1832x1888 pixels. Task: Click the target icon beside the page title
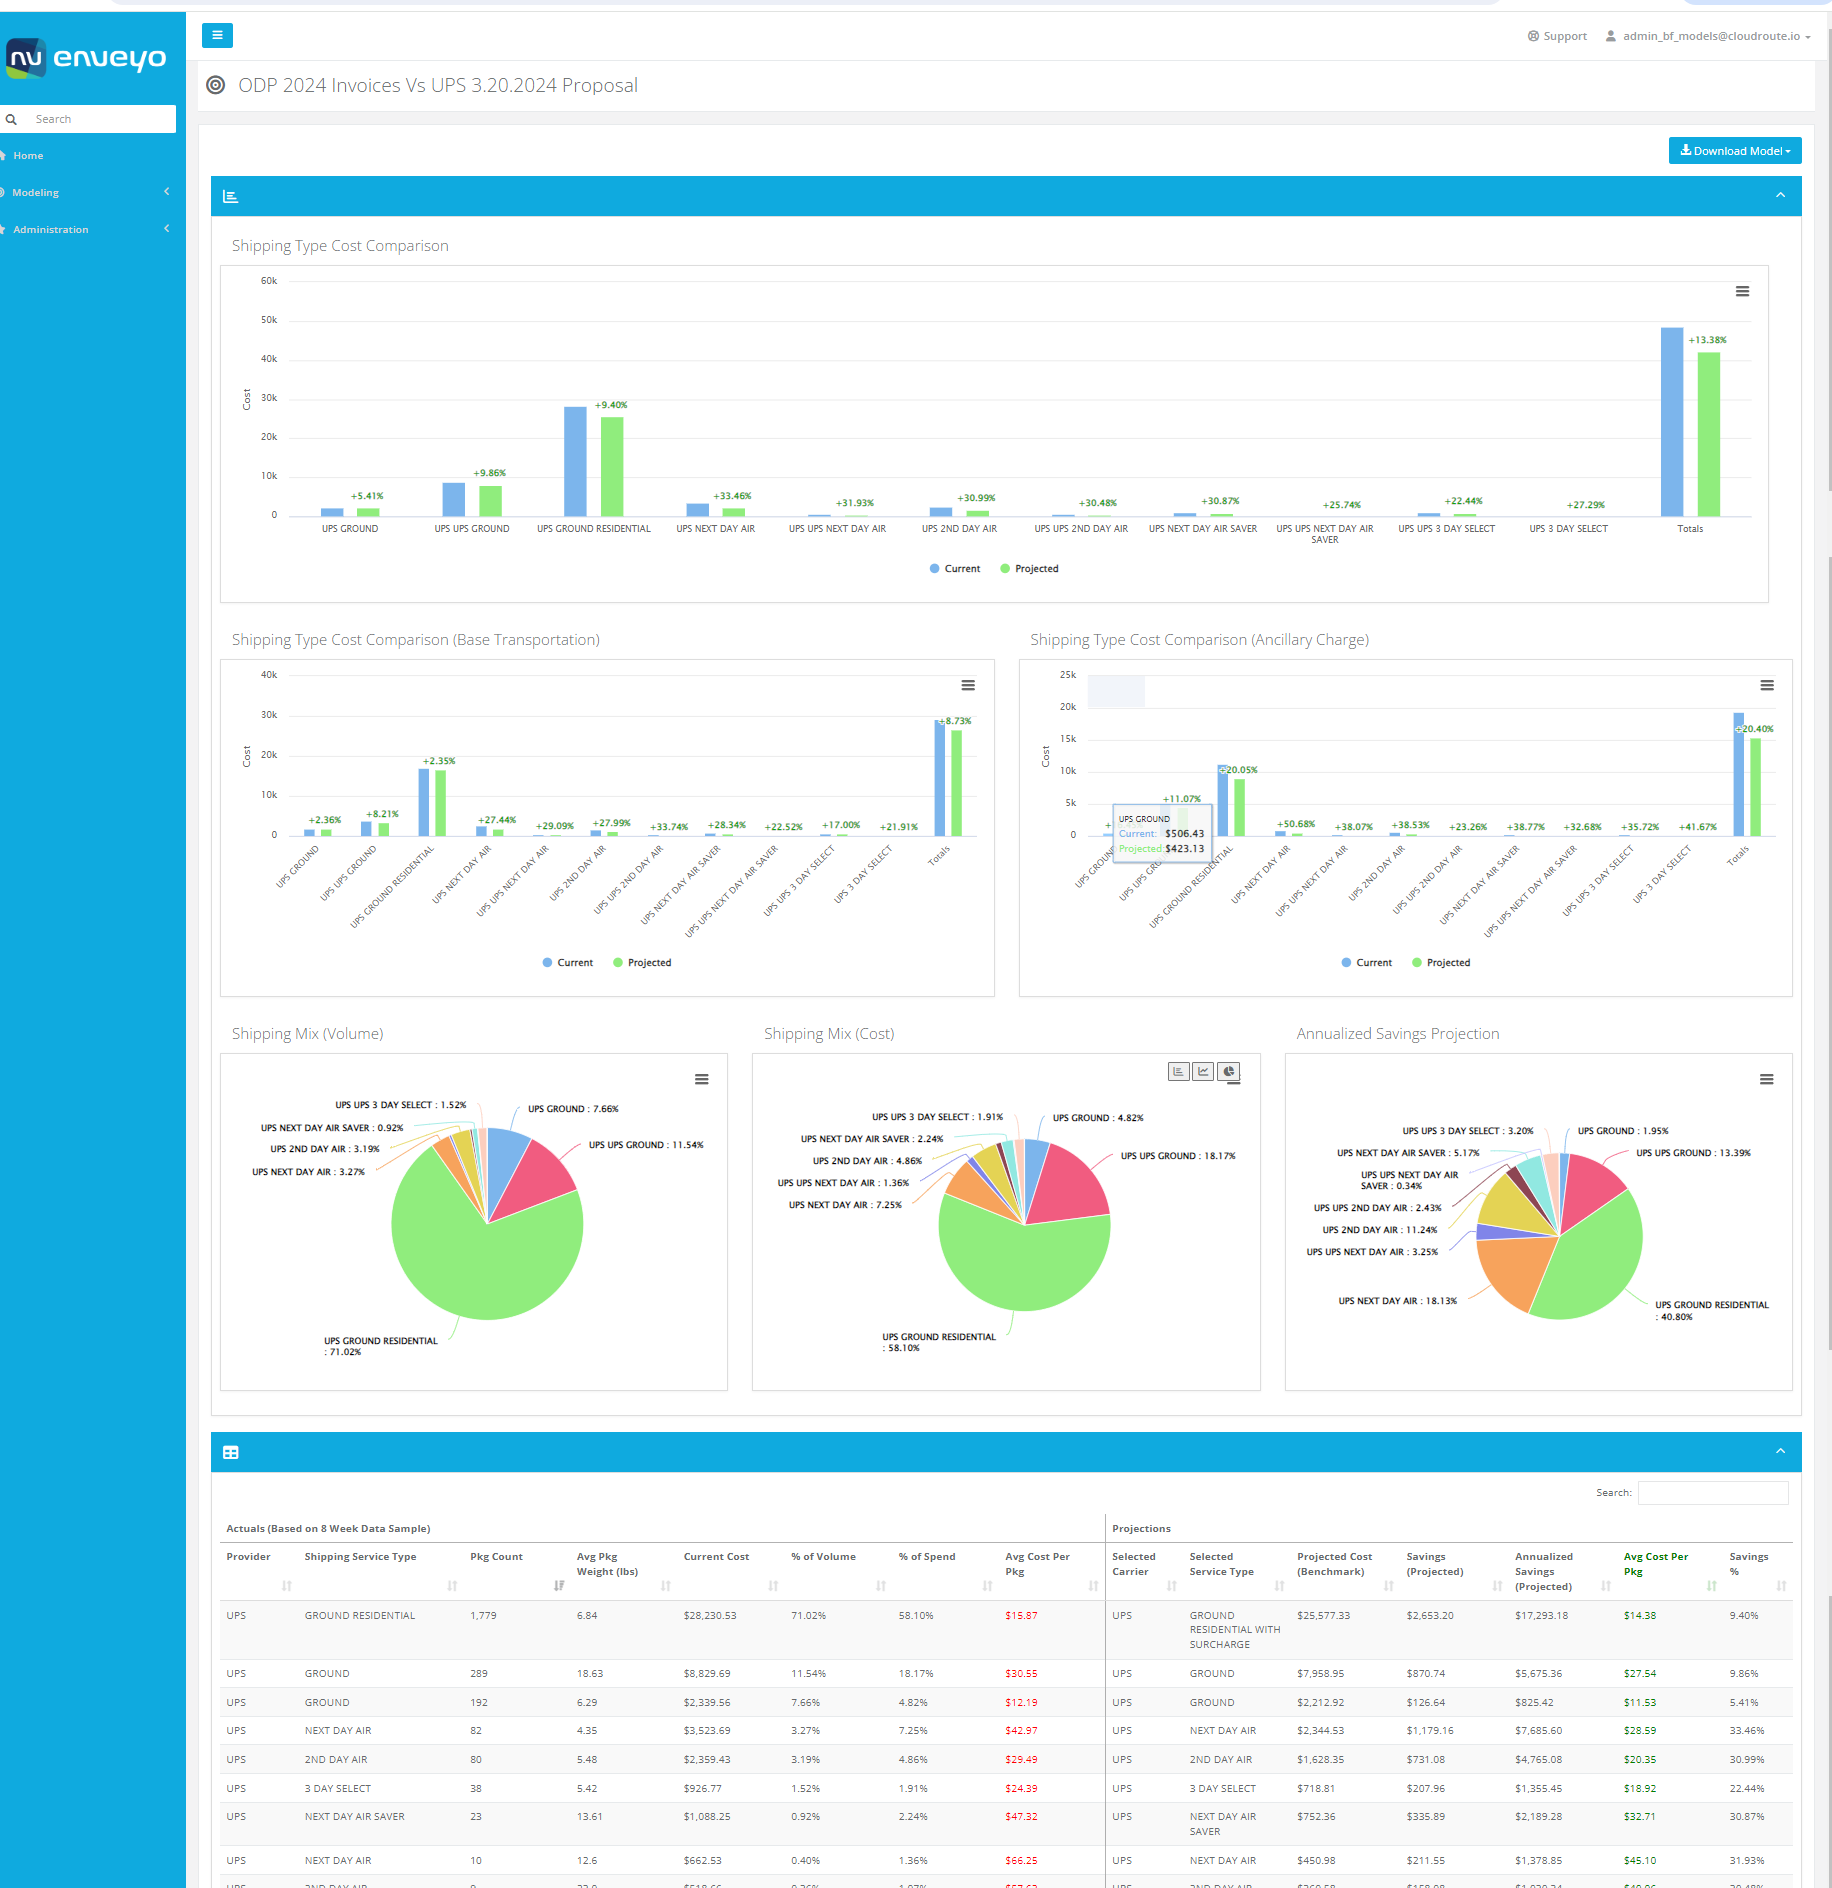coord(215,85)
